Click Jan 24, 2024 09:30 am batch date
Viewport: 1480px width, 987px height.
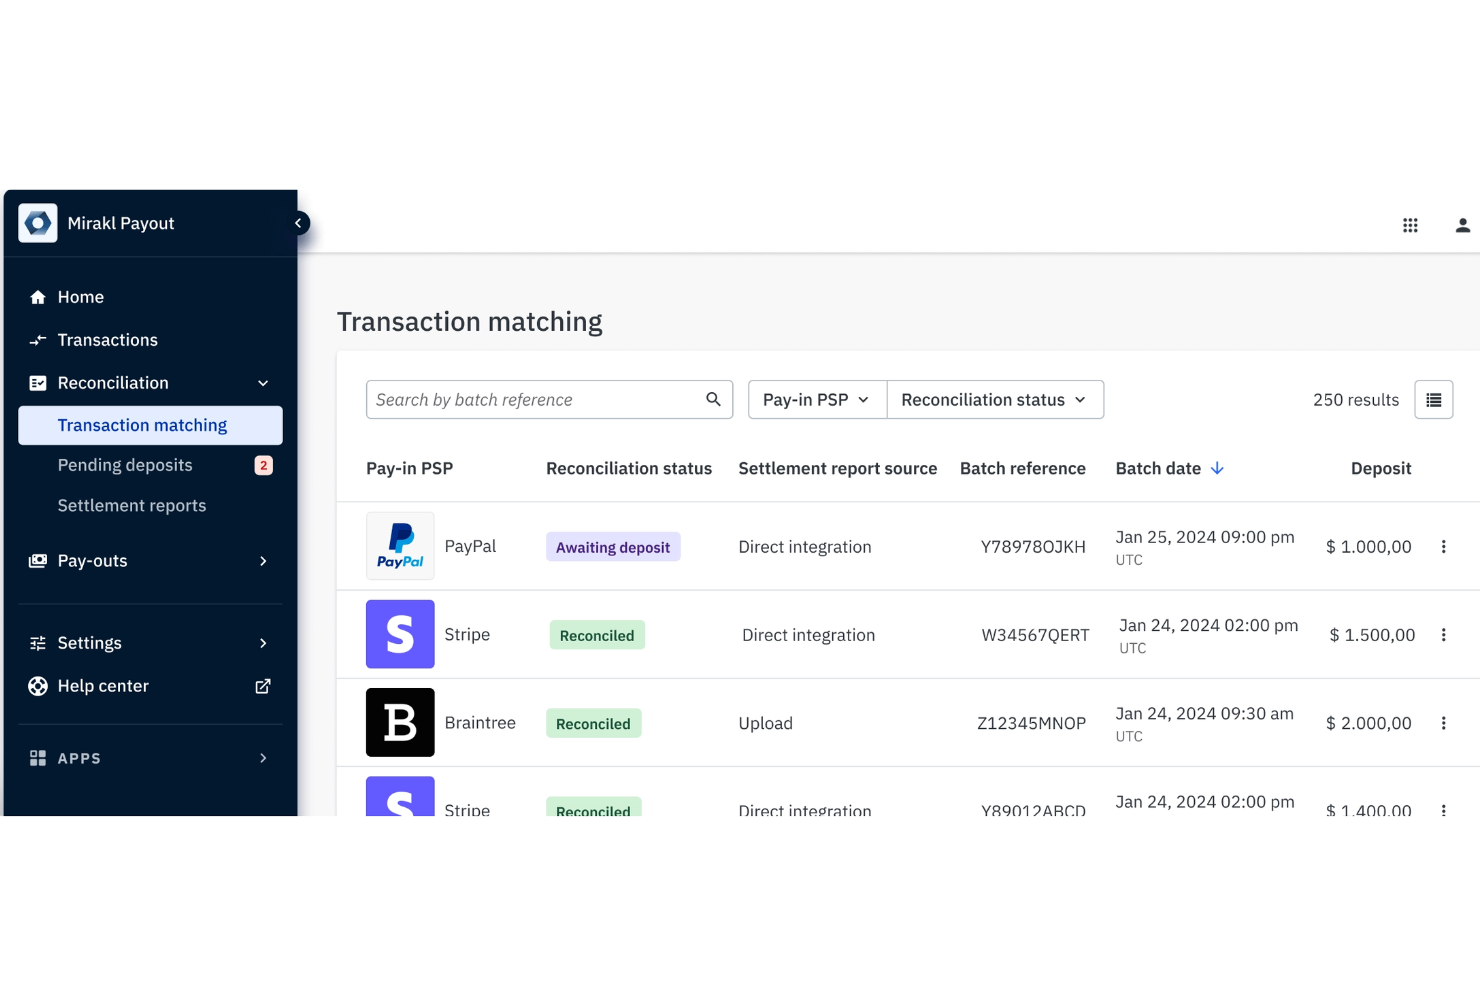pos(1205,713)
